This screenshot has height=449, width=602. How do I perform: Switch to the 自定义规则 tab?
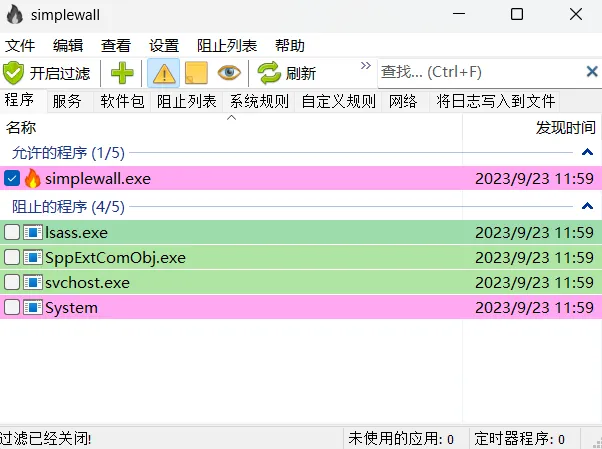(x=338, y=102)
